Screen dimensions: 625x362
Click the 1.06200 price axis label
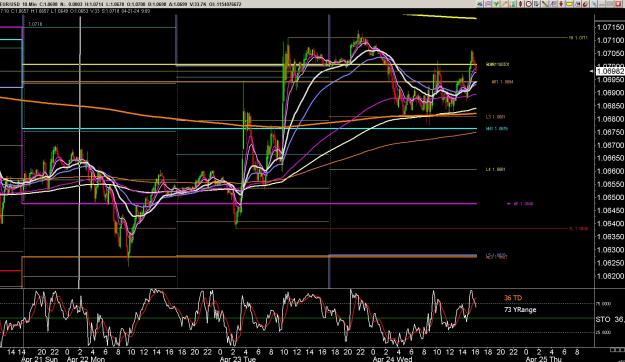tap(610, 276)
